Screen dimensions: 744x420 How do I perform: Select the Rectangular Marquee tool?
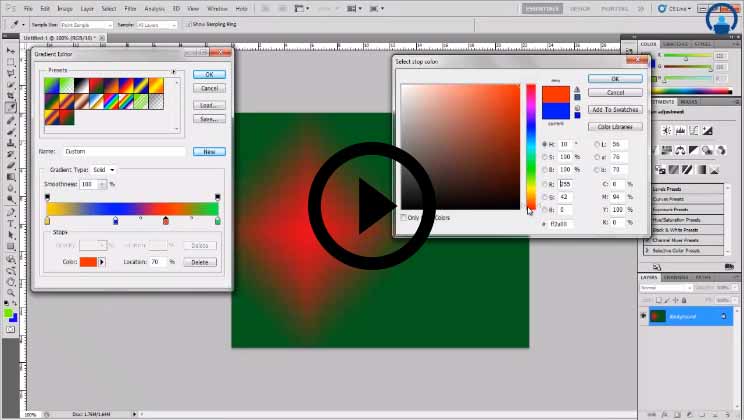click(10, 62)
